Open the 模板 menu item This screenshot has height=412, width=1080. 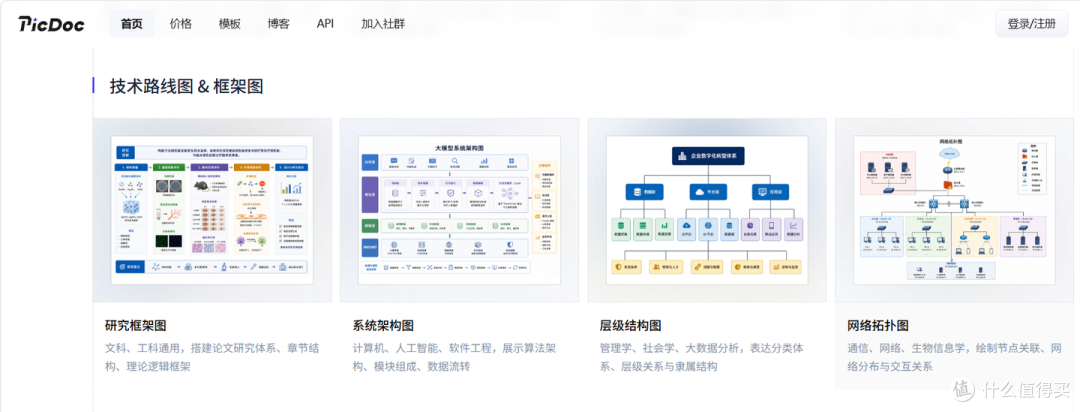click(x=229, y=24)
